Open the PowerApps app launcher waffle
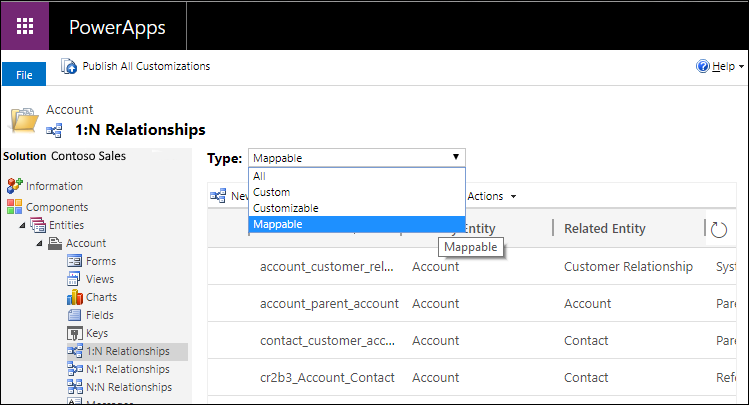 (25, 25)
